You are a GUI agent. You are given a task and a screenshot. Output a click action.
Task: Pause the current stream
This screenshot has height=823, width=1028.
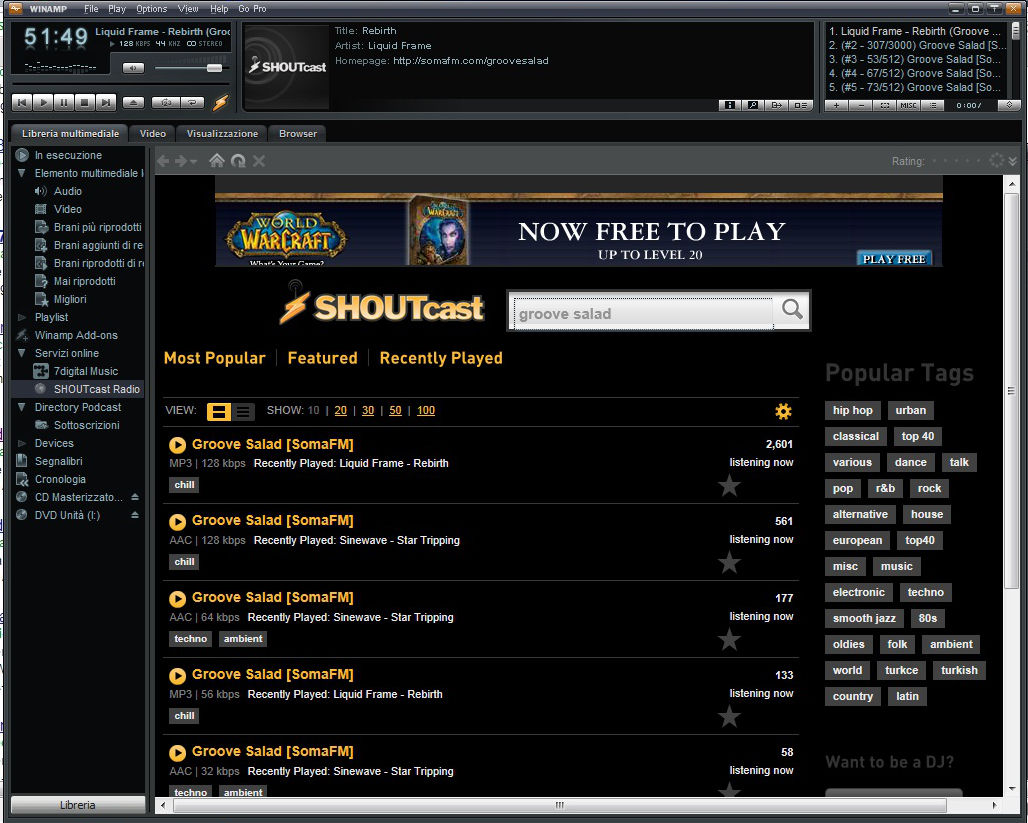point(64,102)
